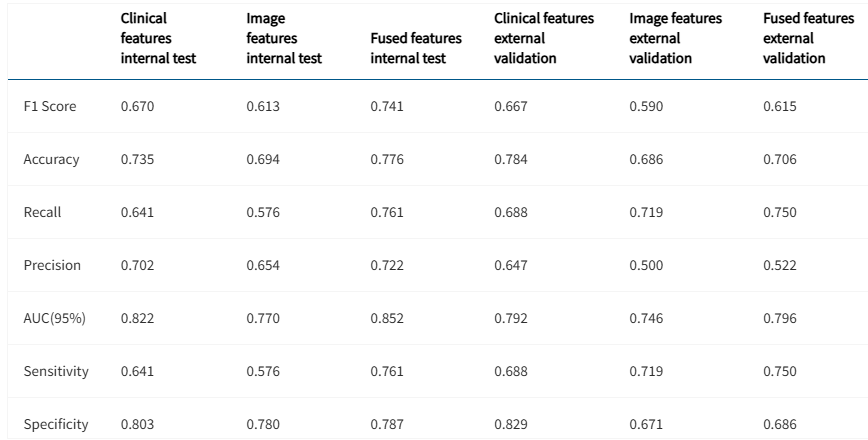Click Image features external validation header
868x440 pixels.
click(x=675, y=38)
